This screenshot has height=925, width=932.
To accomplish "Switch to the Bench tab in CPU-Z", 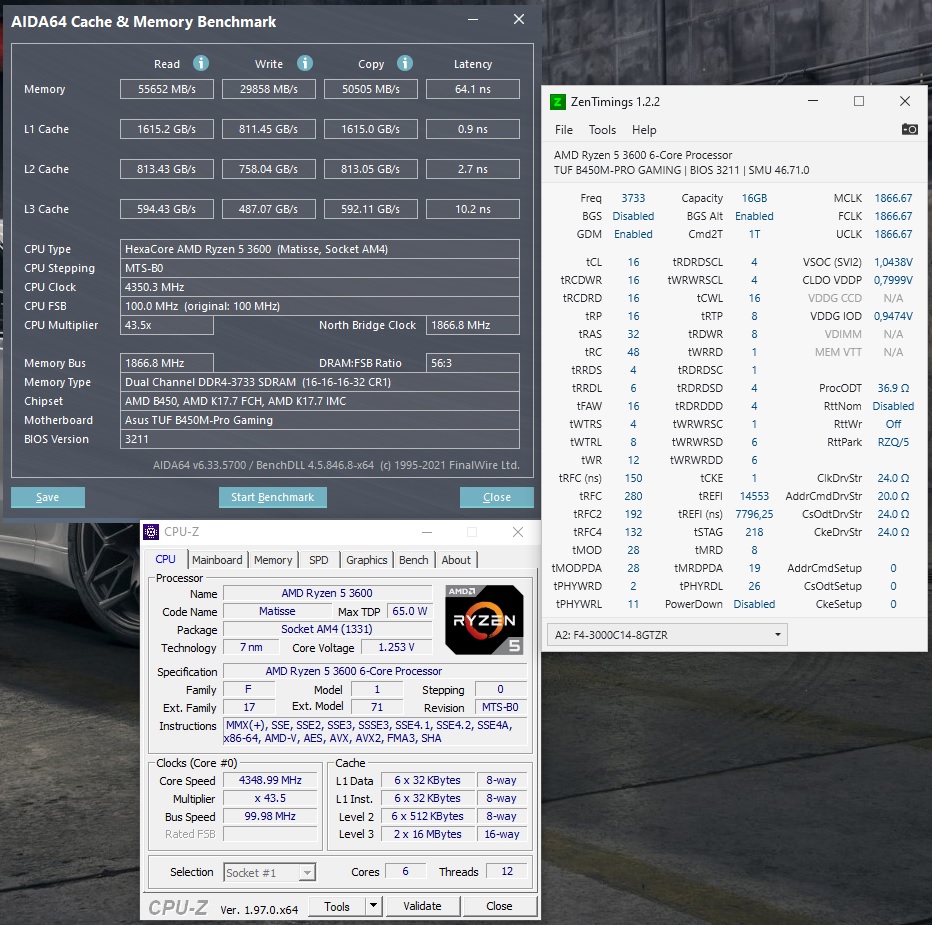I will [414, 560].
